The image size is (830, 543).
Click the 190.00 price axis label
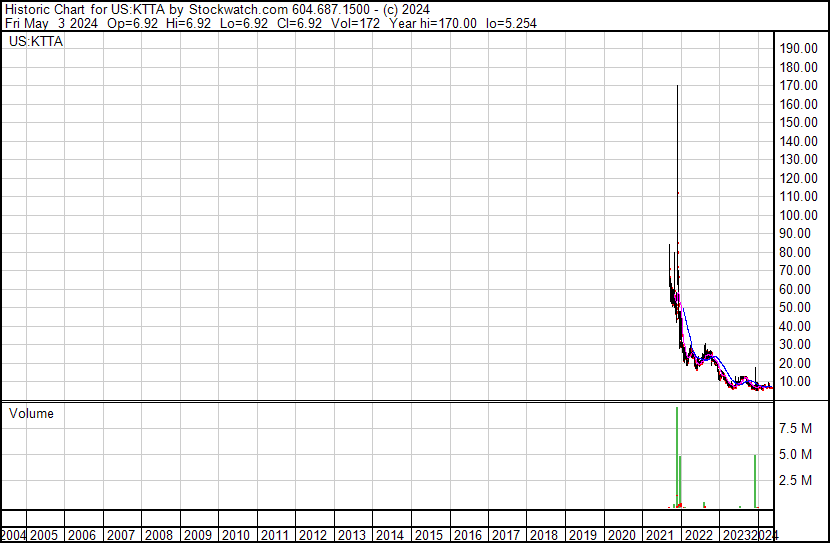click(x=798, y=48)
